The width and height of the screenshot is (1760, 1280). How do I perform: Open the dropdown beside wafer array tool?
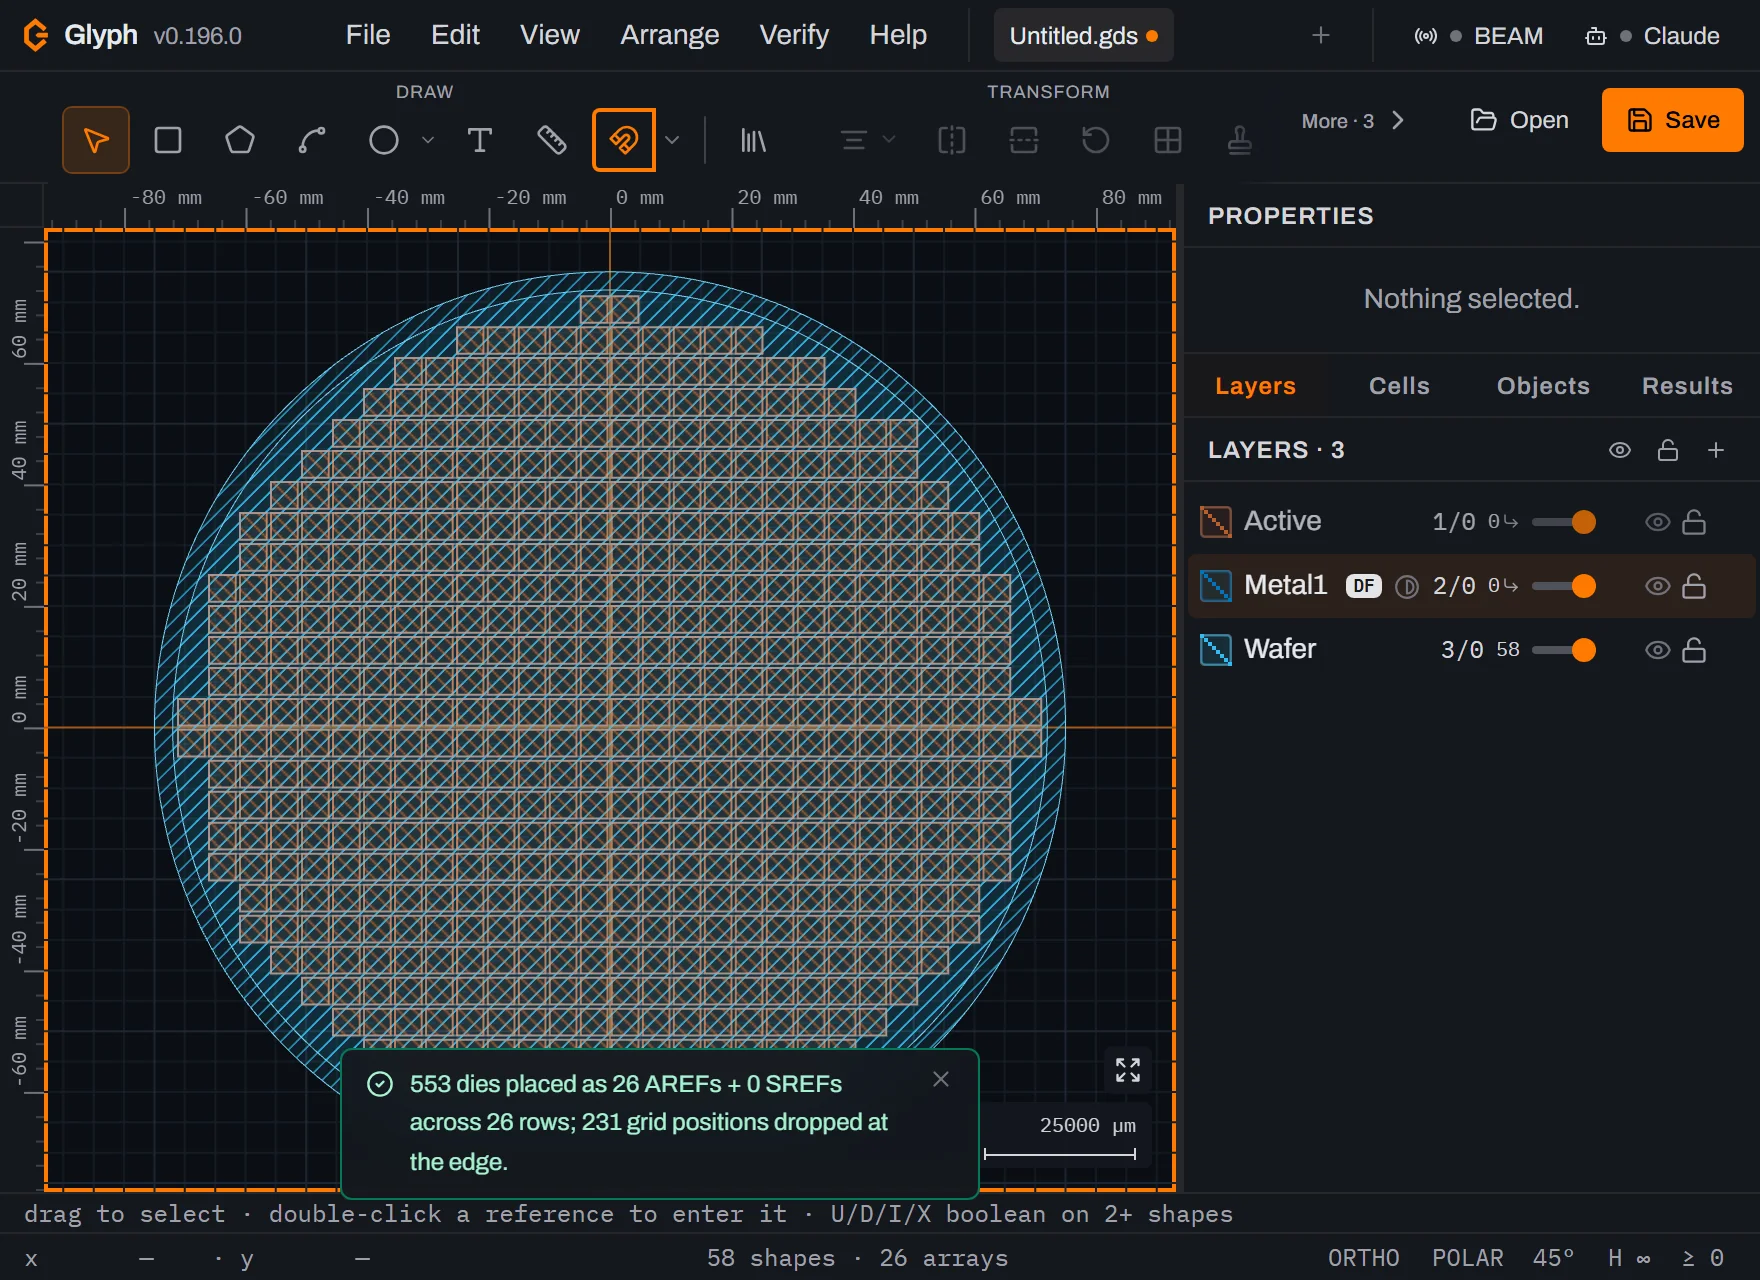(672, 140)
